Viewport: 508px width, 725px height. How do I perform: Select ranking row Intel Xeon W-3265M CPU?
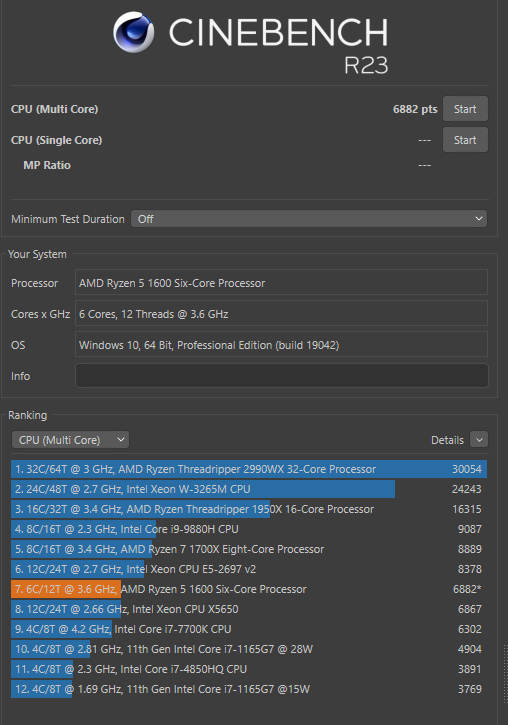pyautogui.click(x=249, y=489)
